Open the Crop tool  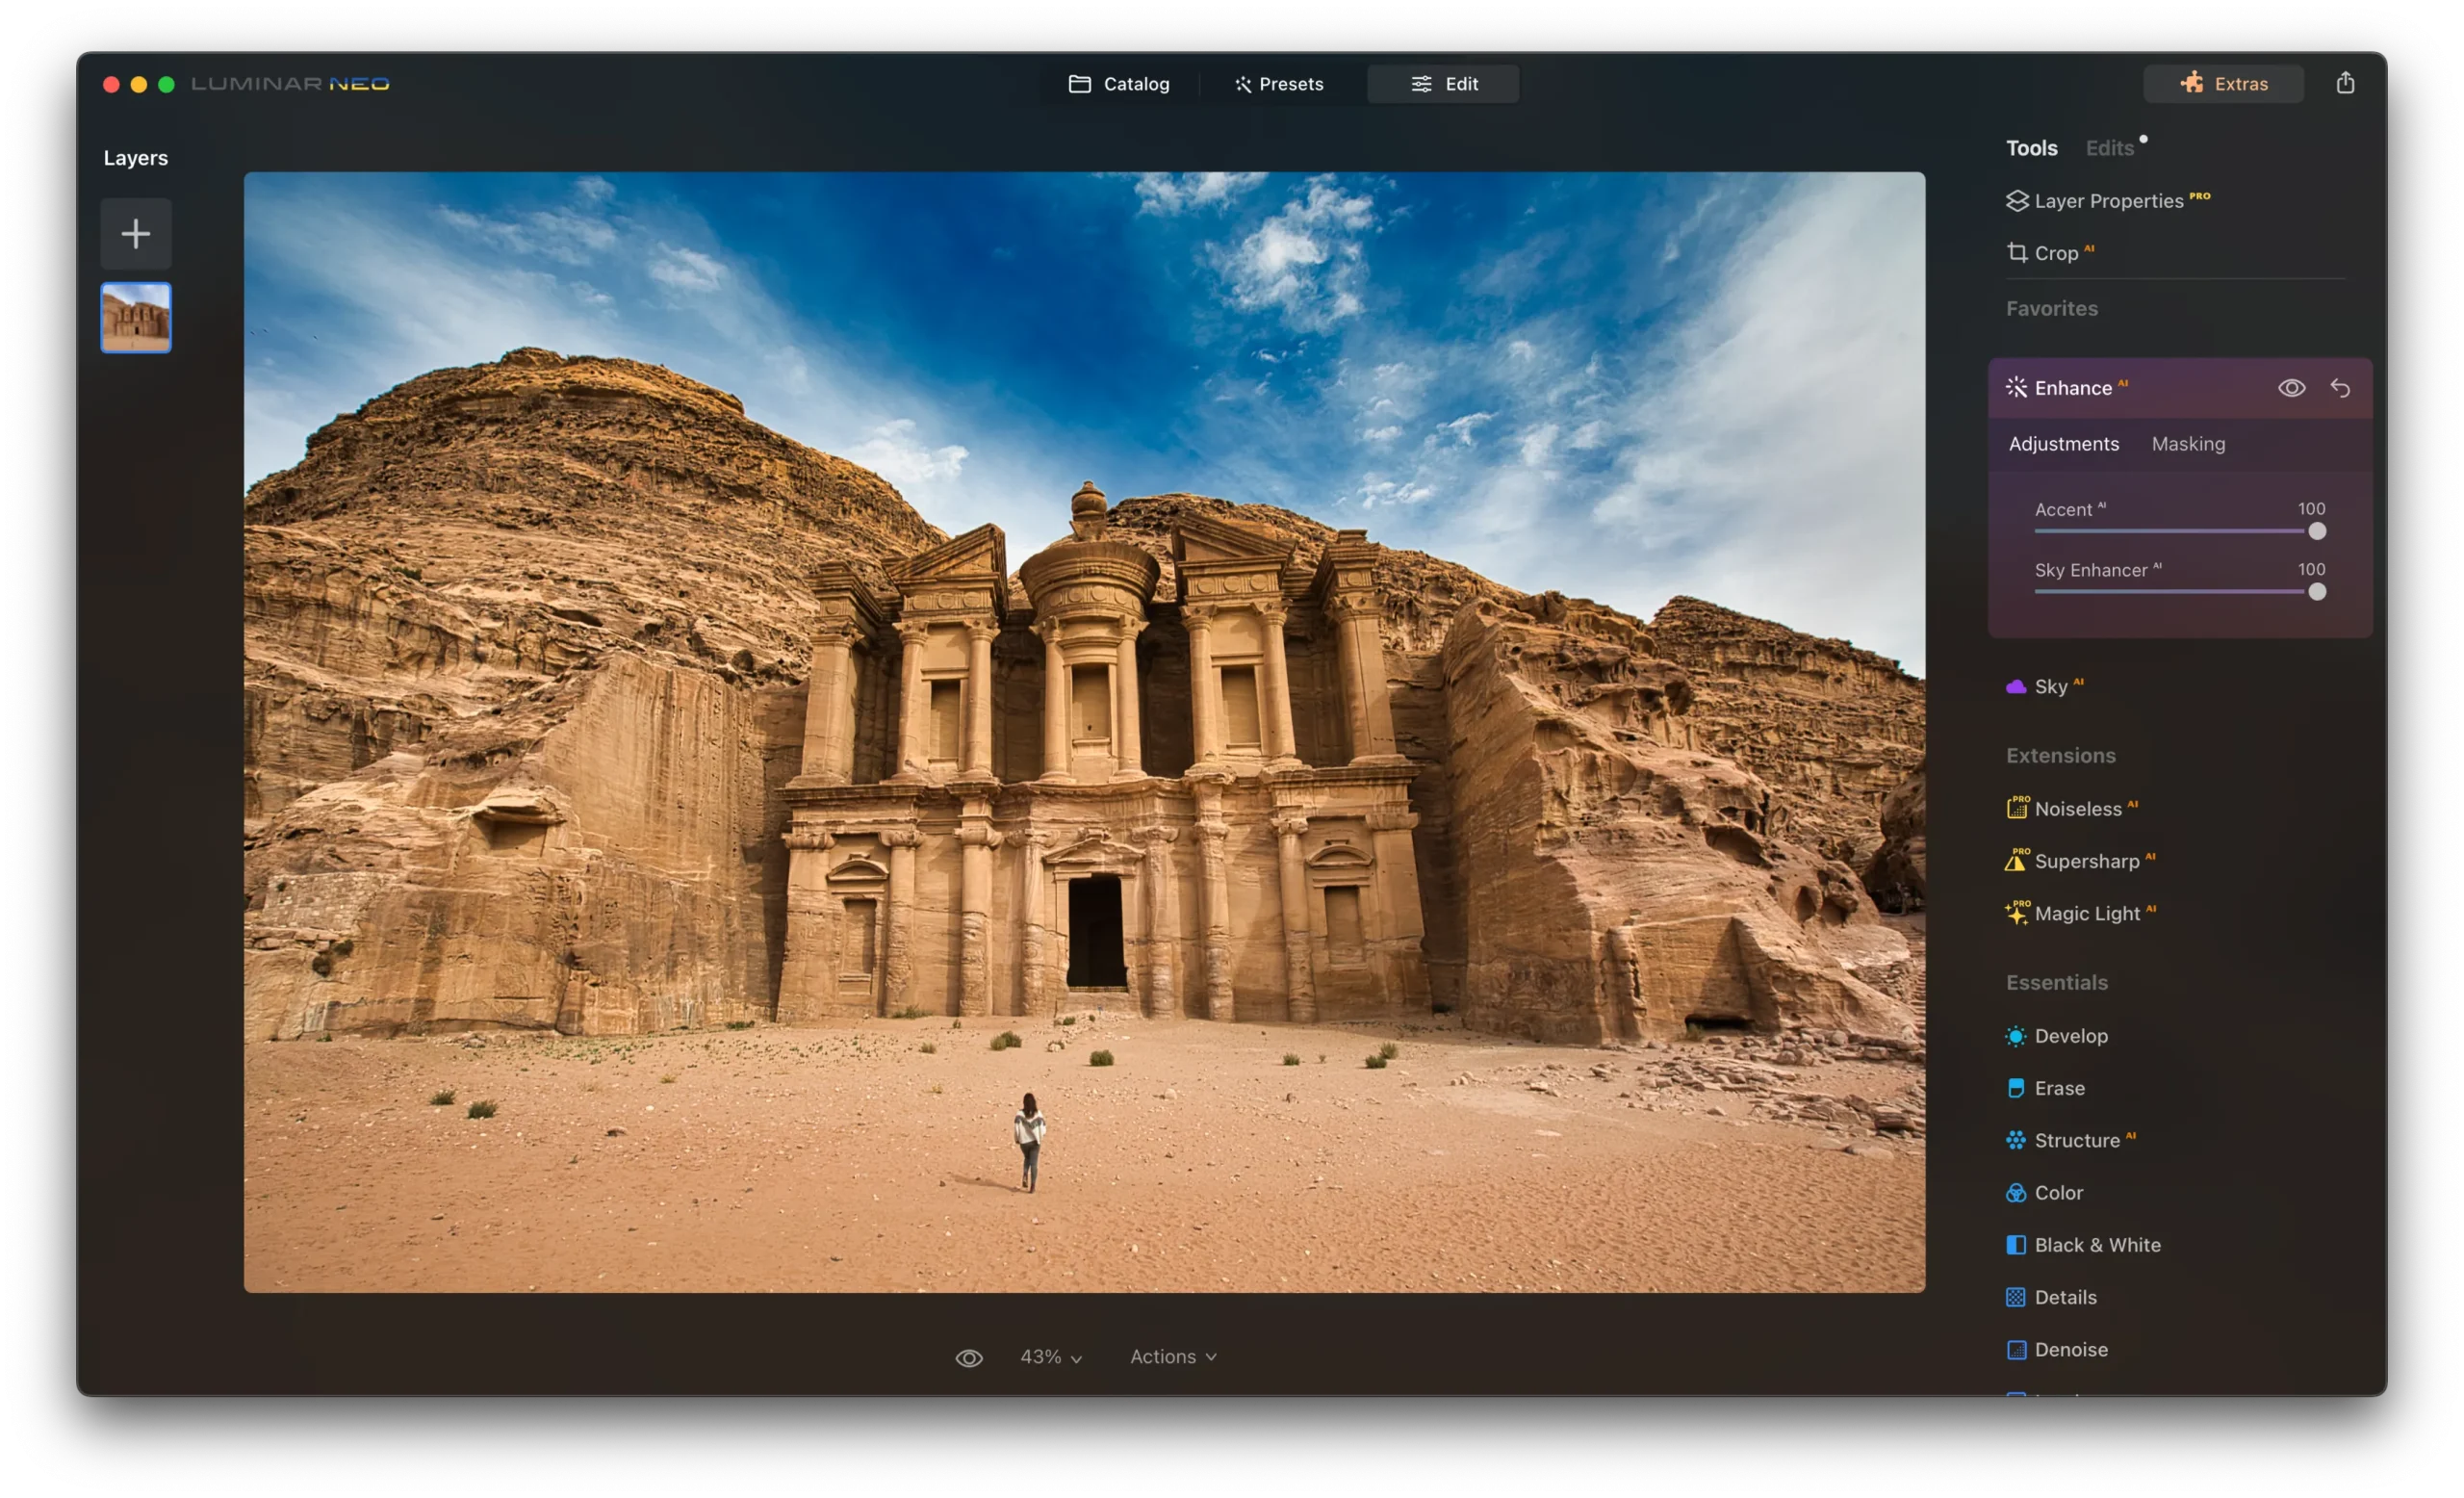click(x=2054, y=253)
